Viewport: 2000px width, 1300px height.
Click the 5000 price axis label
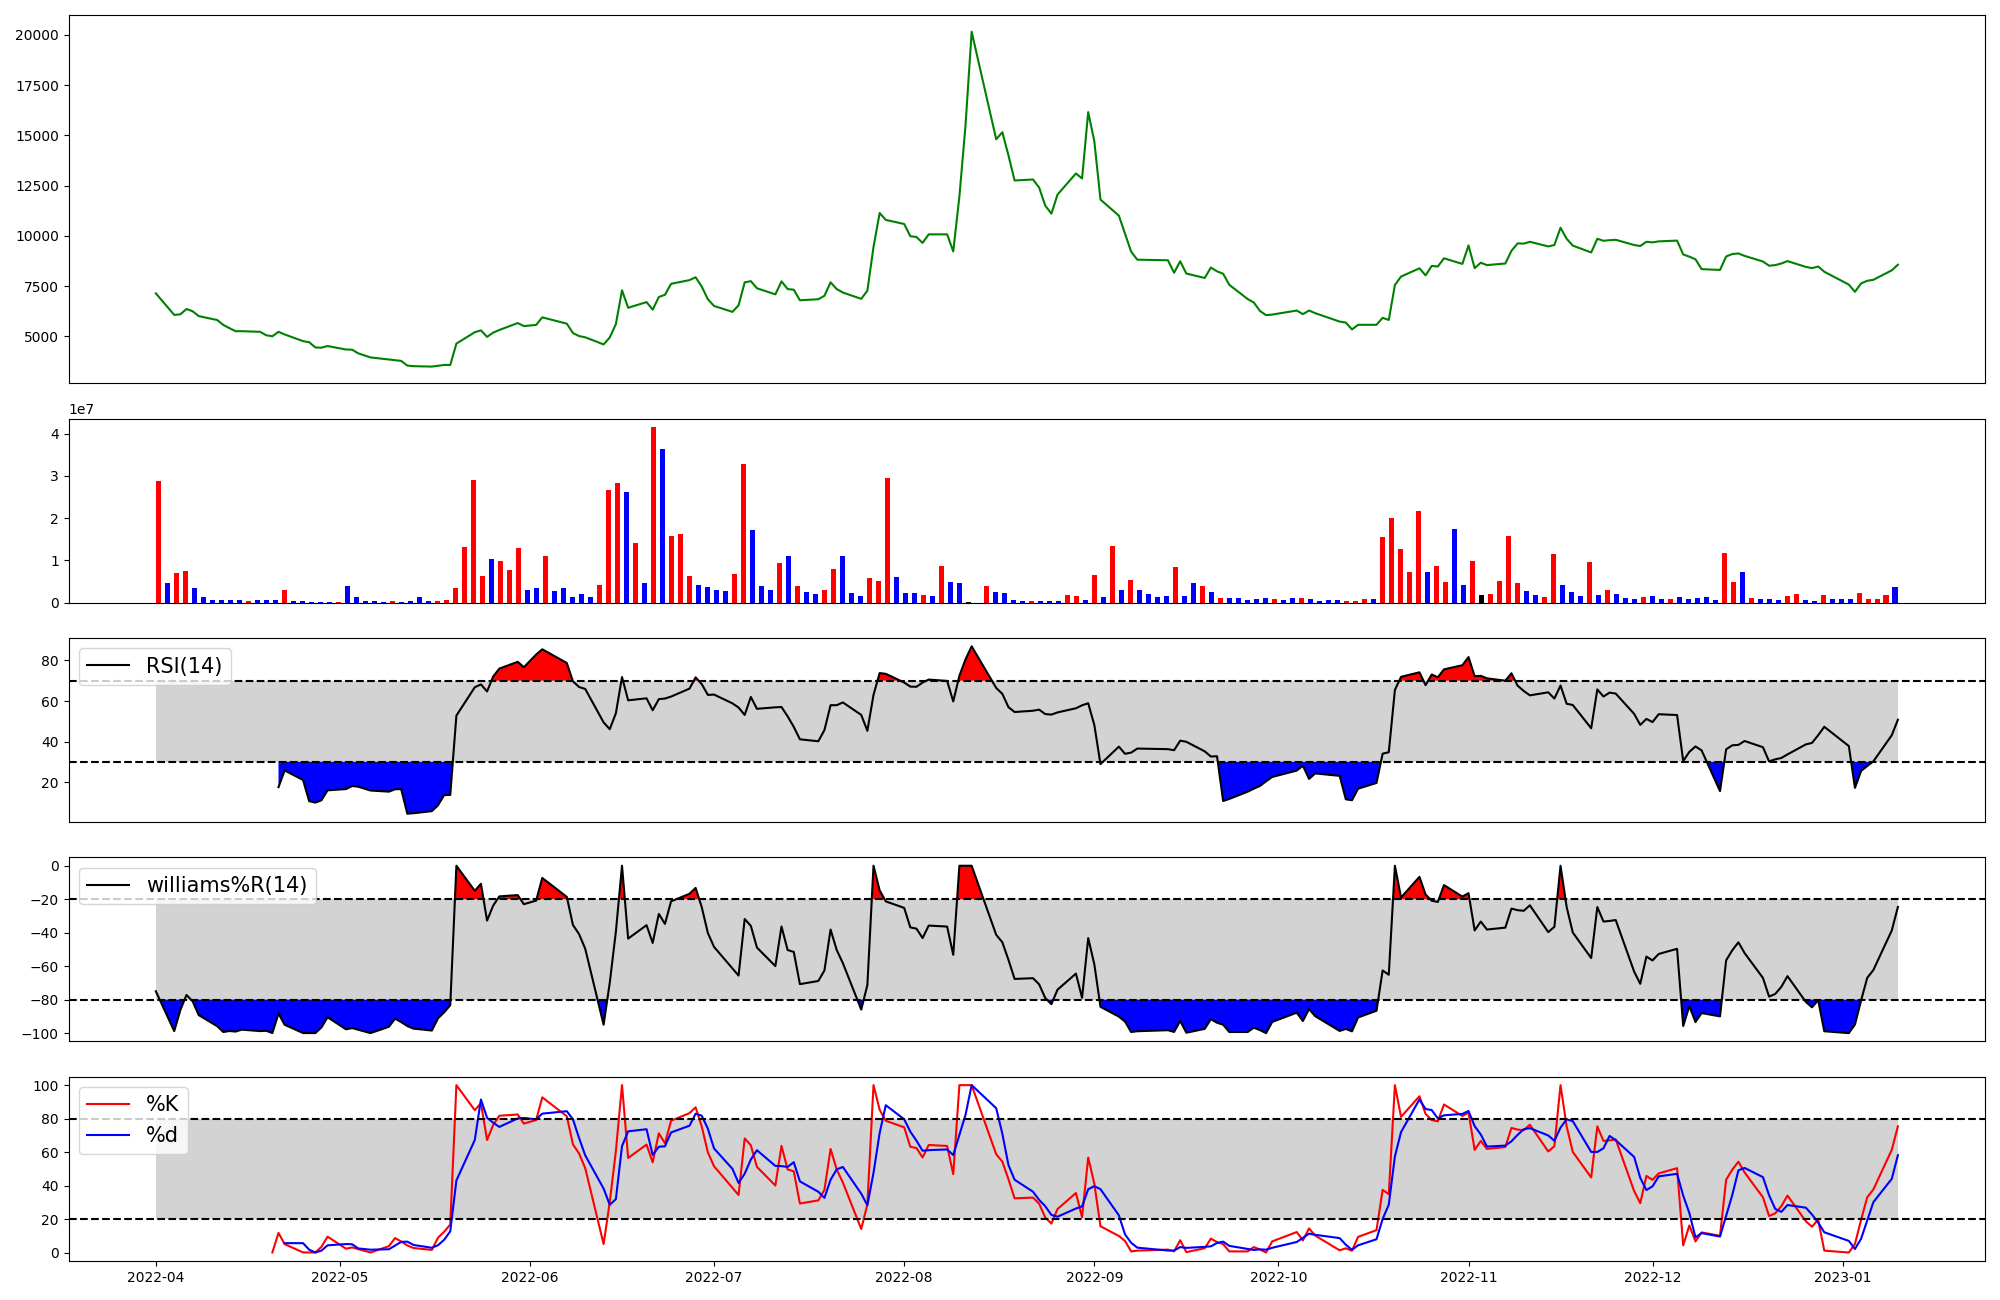(41, 337)
